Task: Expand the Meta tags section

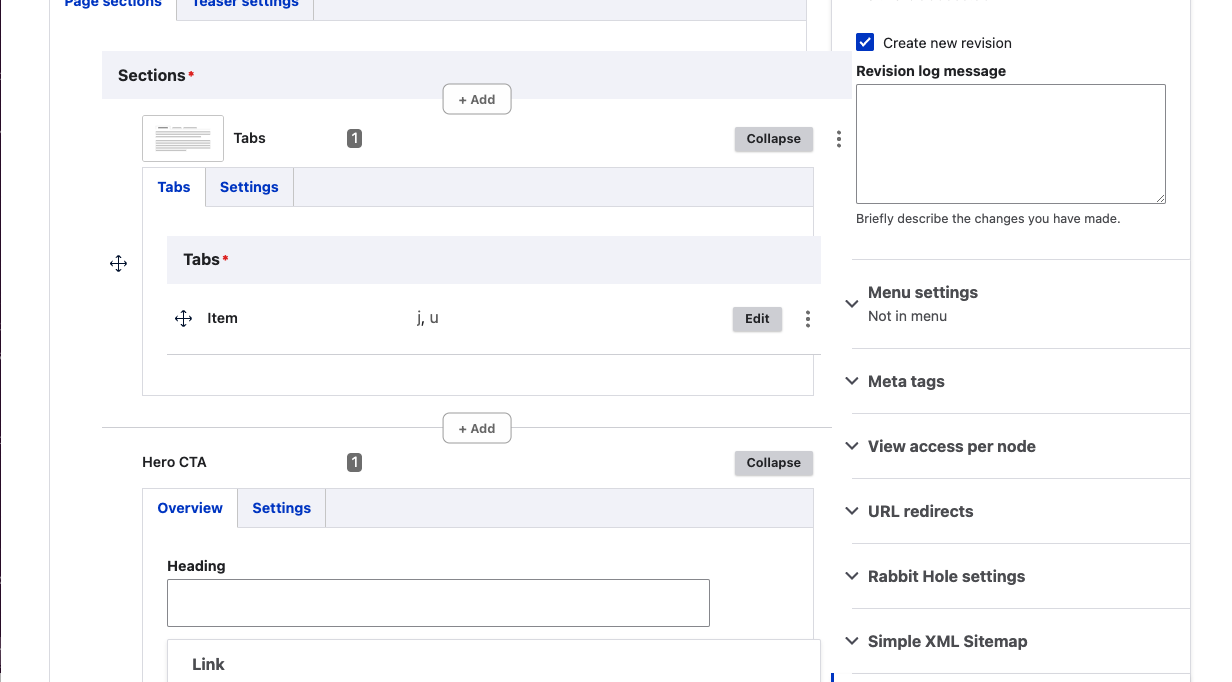Action: tap(906, 381)
